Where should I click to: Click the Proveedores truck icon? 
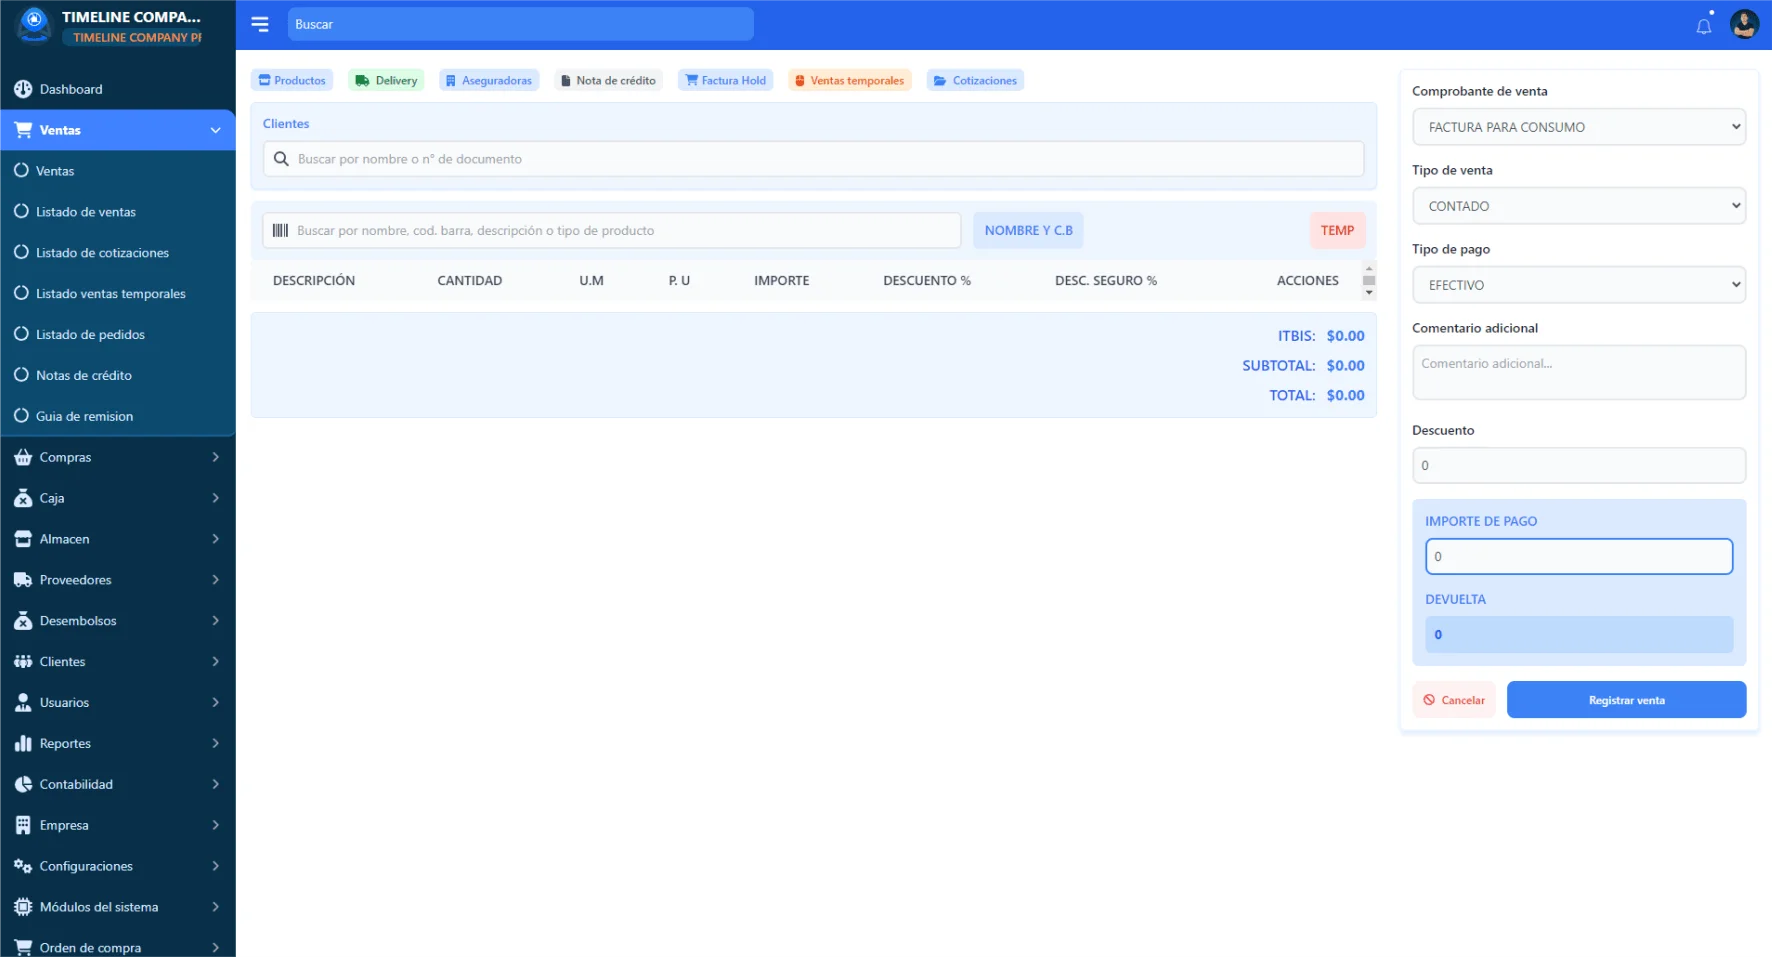(x=23, y=580)
